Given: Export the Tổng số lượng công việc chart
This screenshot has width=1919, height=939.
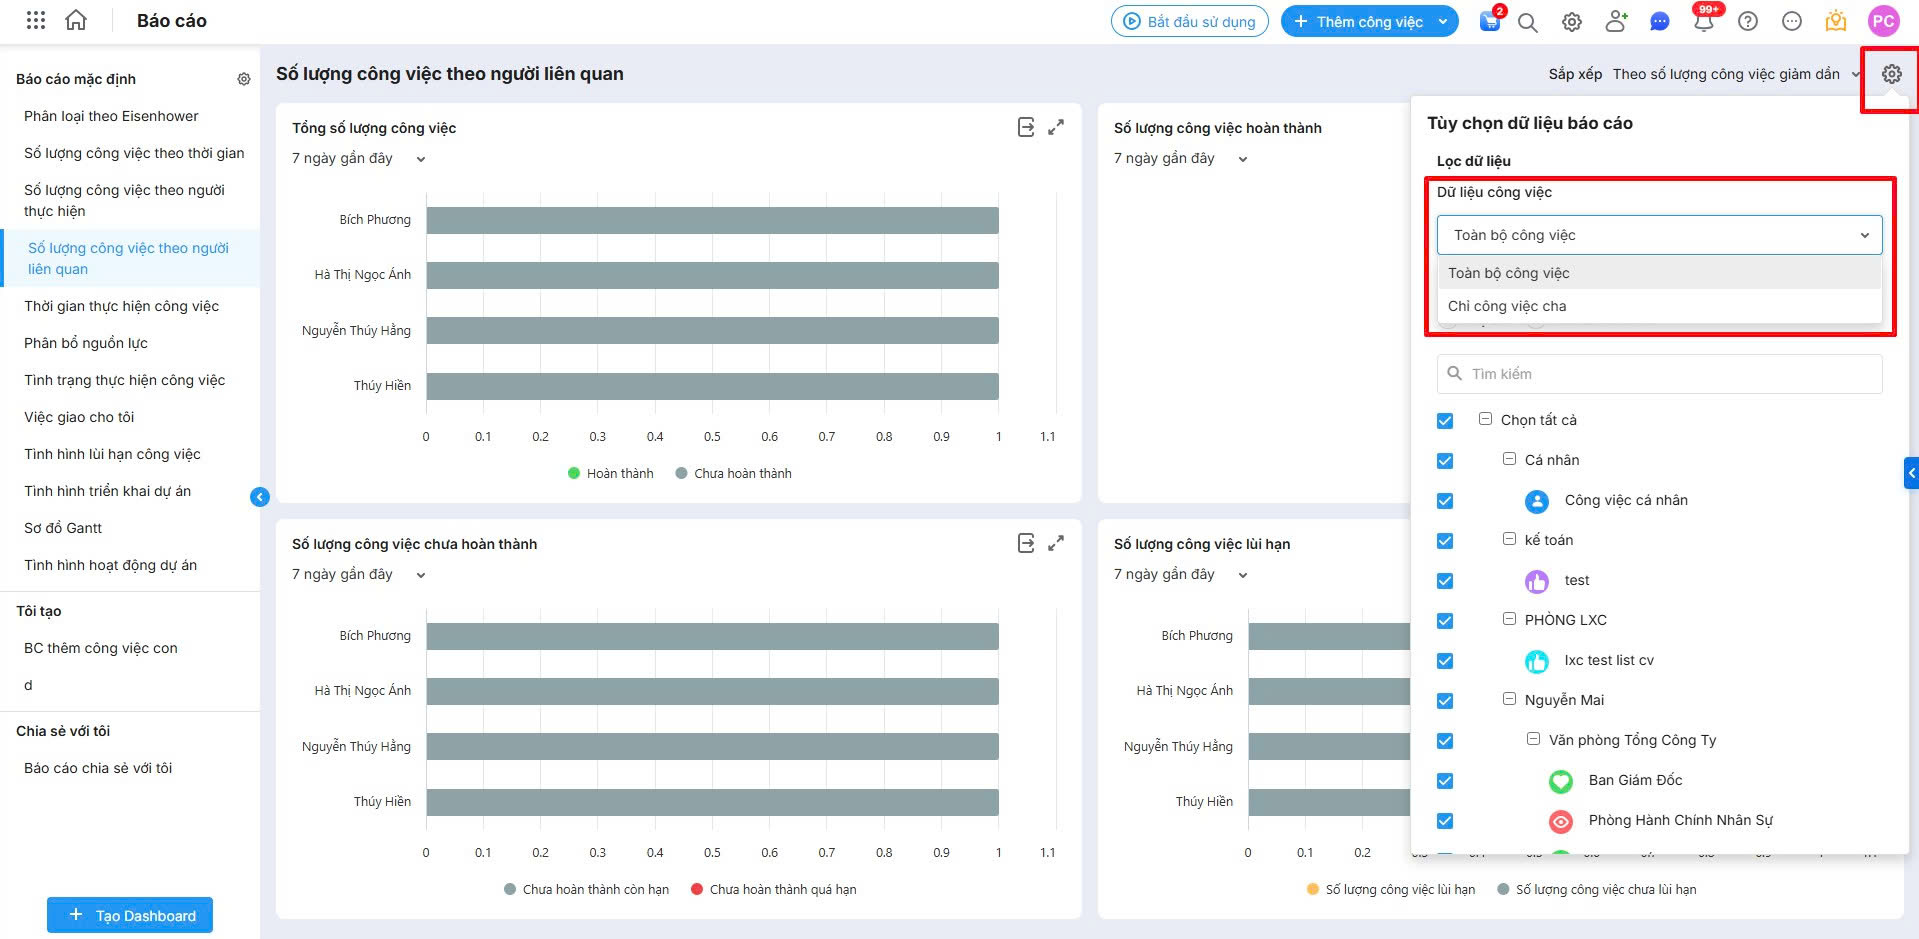Looking at the screenshot, I should (x=1025, y=127).
